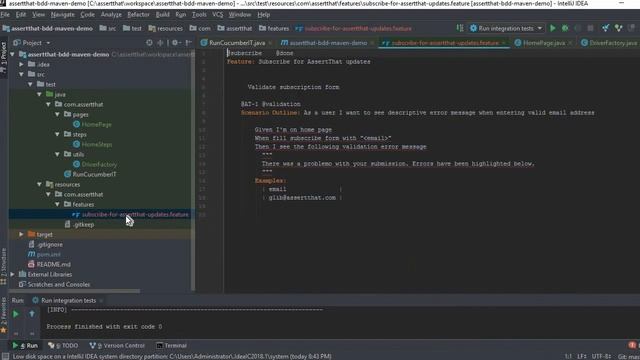Collapse the pages package arrow
Viewport: 640px width, 360px height.
click(57, 114)
